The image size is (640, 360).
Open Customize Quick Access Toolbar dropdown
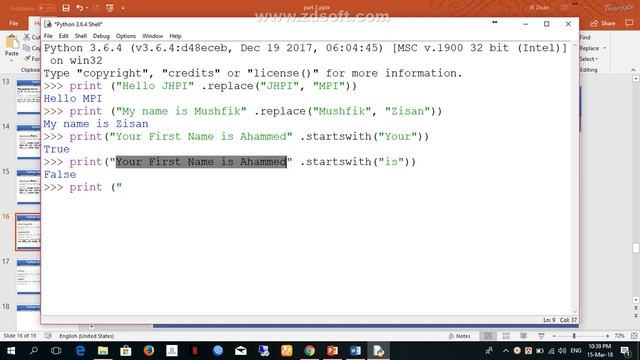(x=123, y=8)
